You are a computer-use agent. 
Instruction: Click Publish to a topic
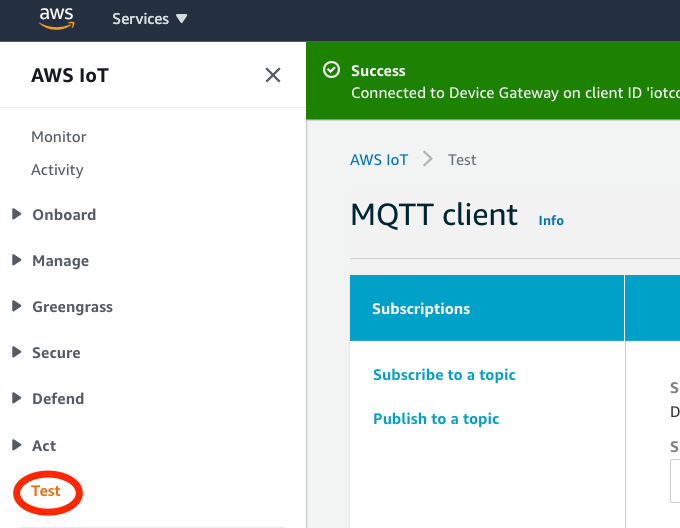(436, 419)
